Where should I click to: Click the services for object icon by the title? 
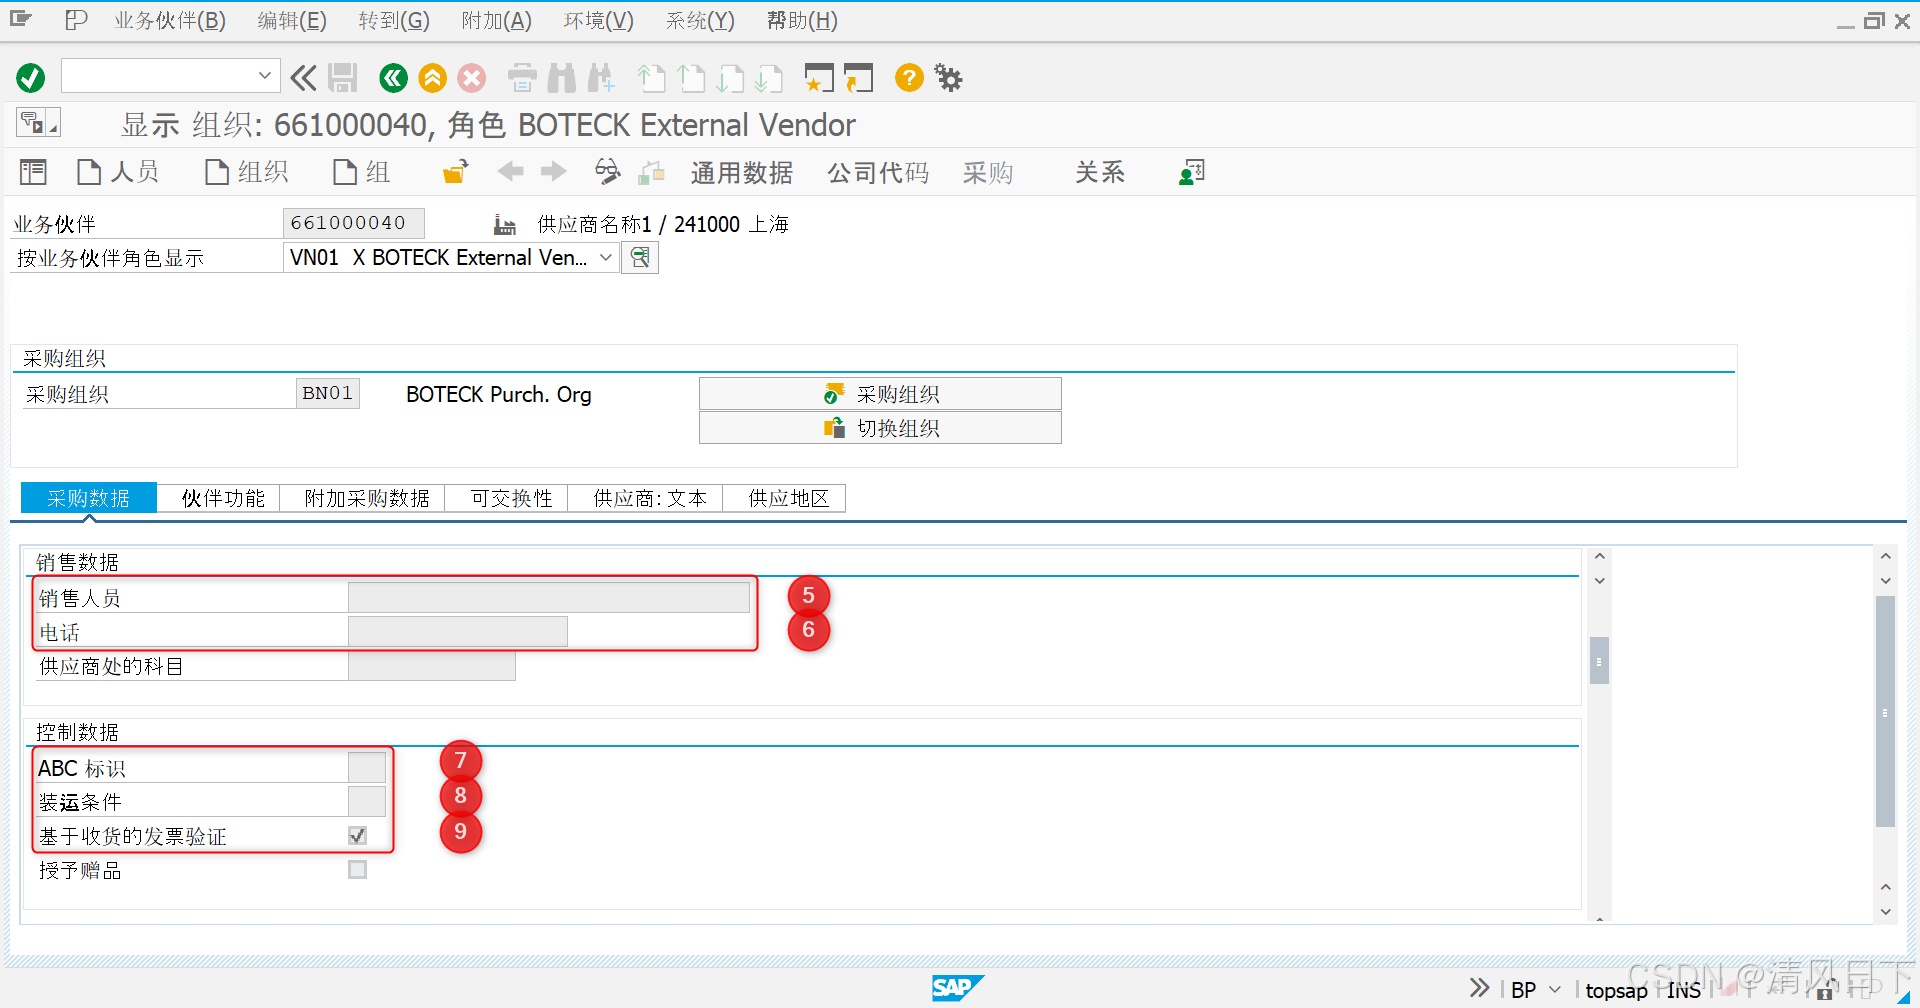coord(38,123)
